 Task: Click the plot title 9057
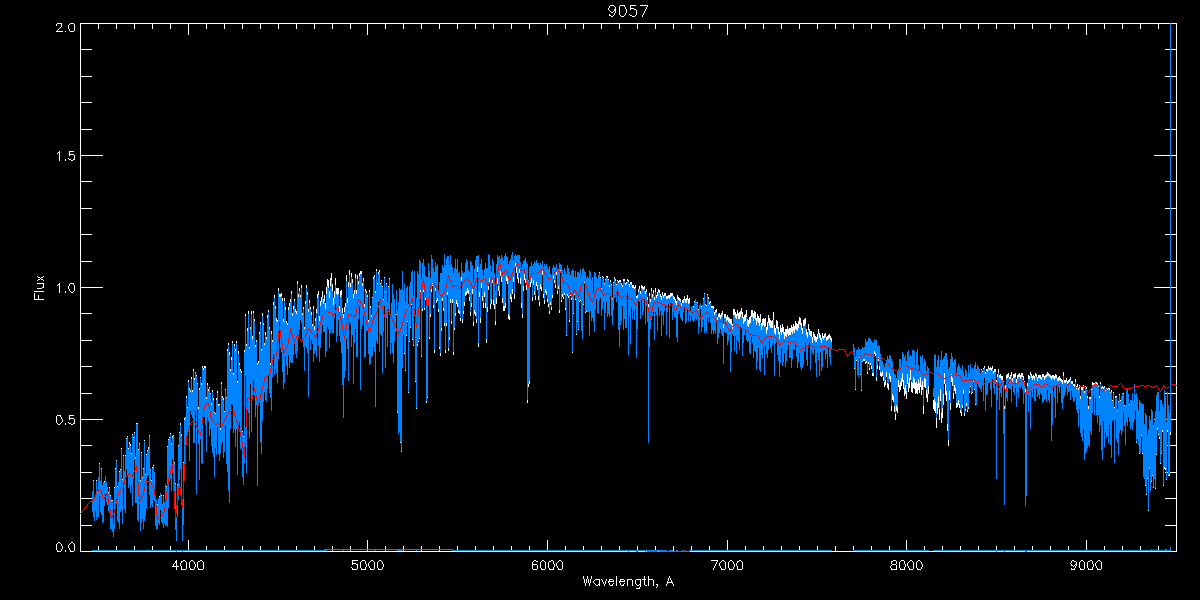coord(627,11)
